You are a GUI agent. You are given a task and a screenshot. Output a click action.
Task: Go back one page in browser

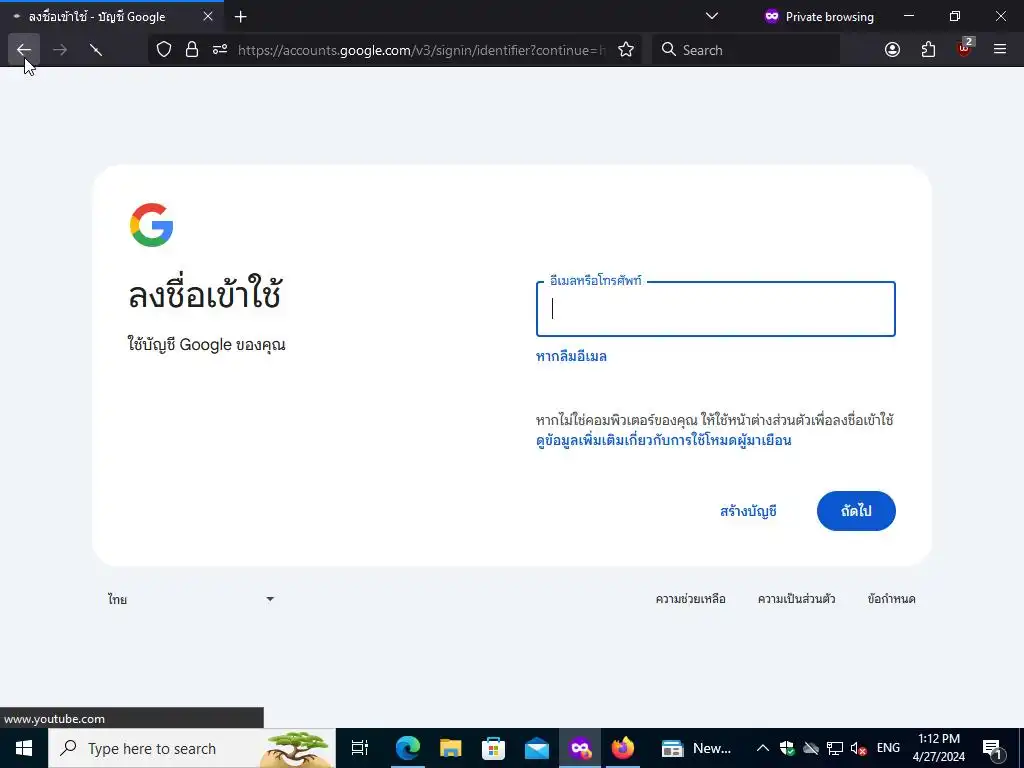pyautogui.click(x=24, y=50)
